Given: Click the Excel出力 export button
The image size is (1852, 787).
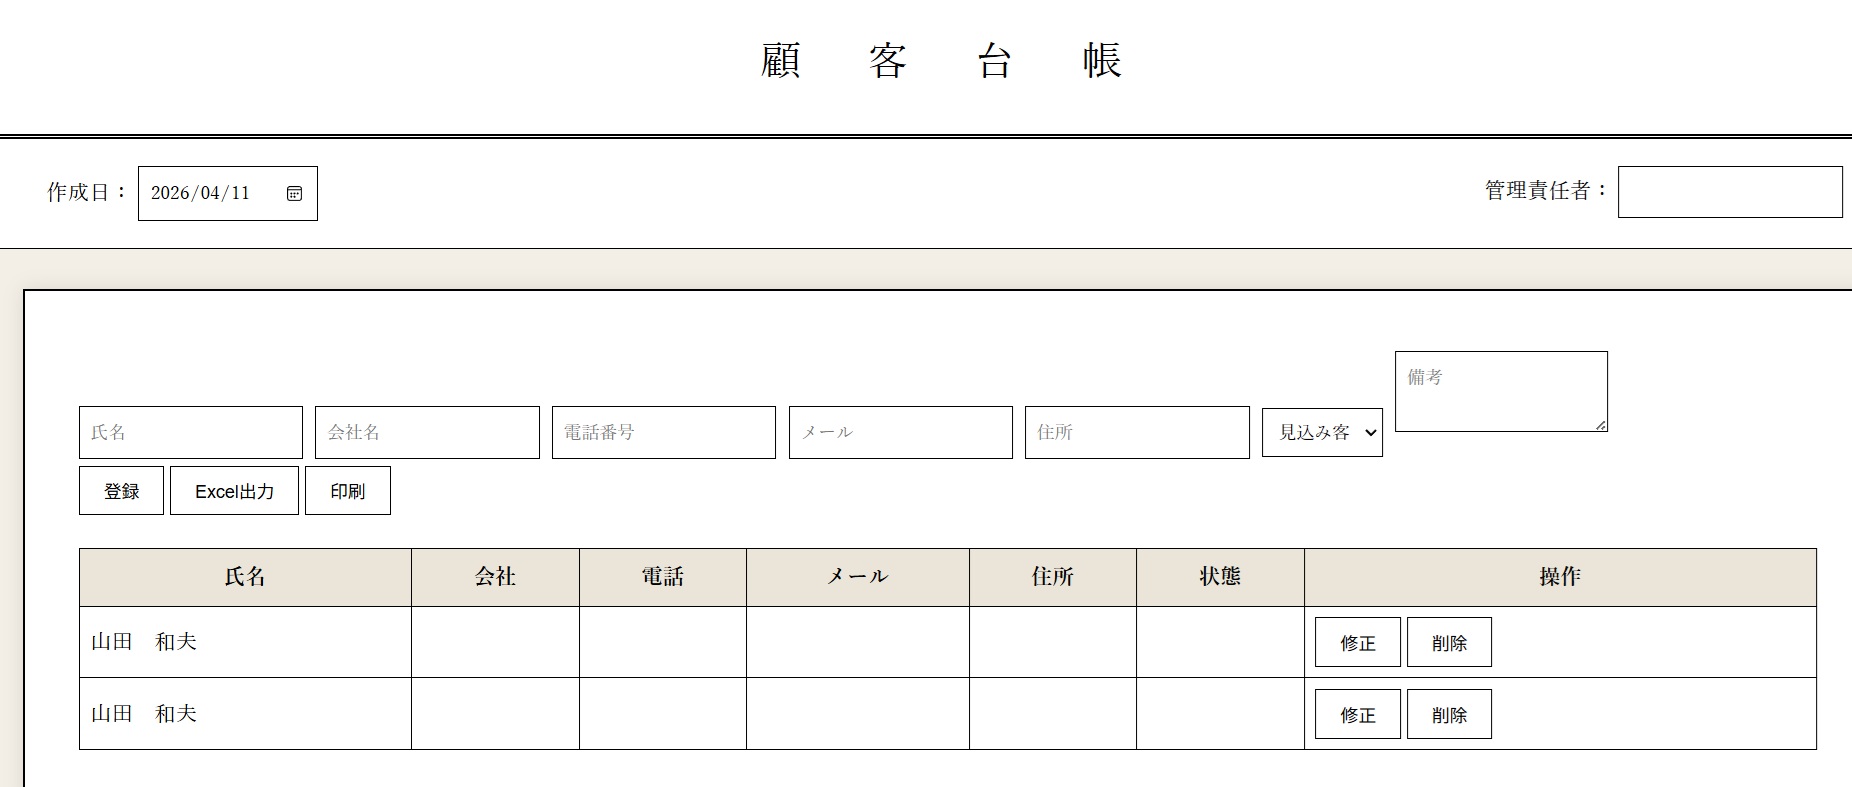Looking at the screenshot, I should 234,491.
